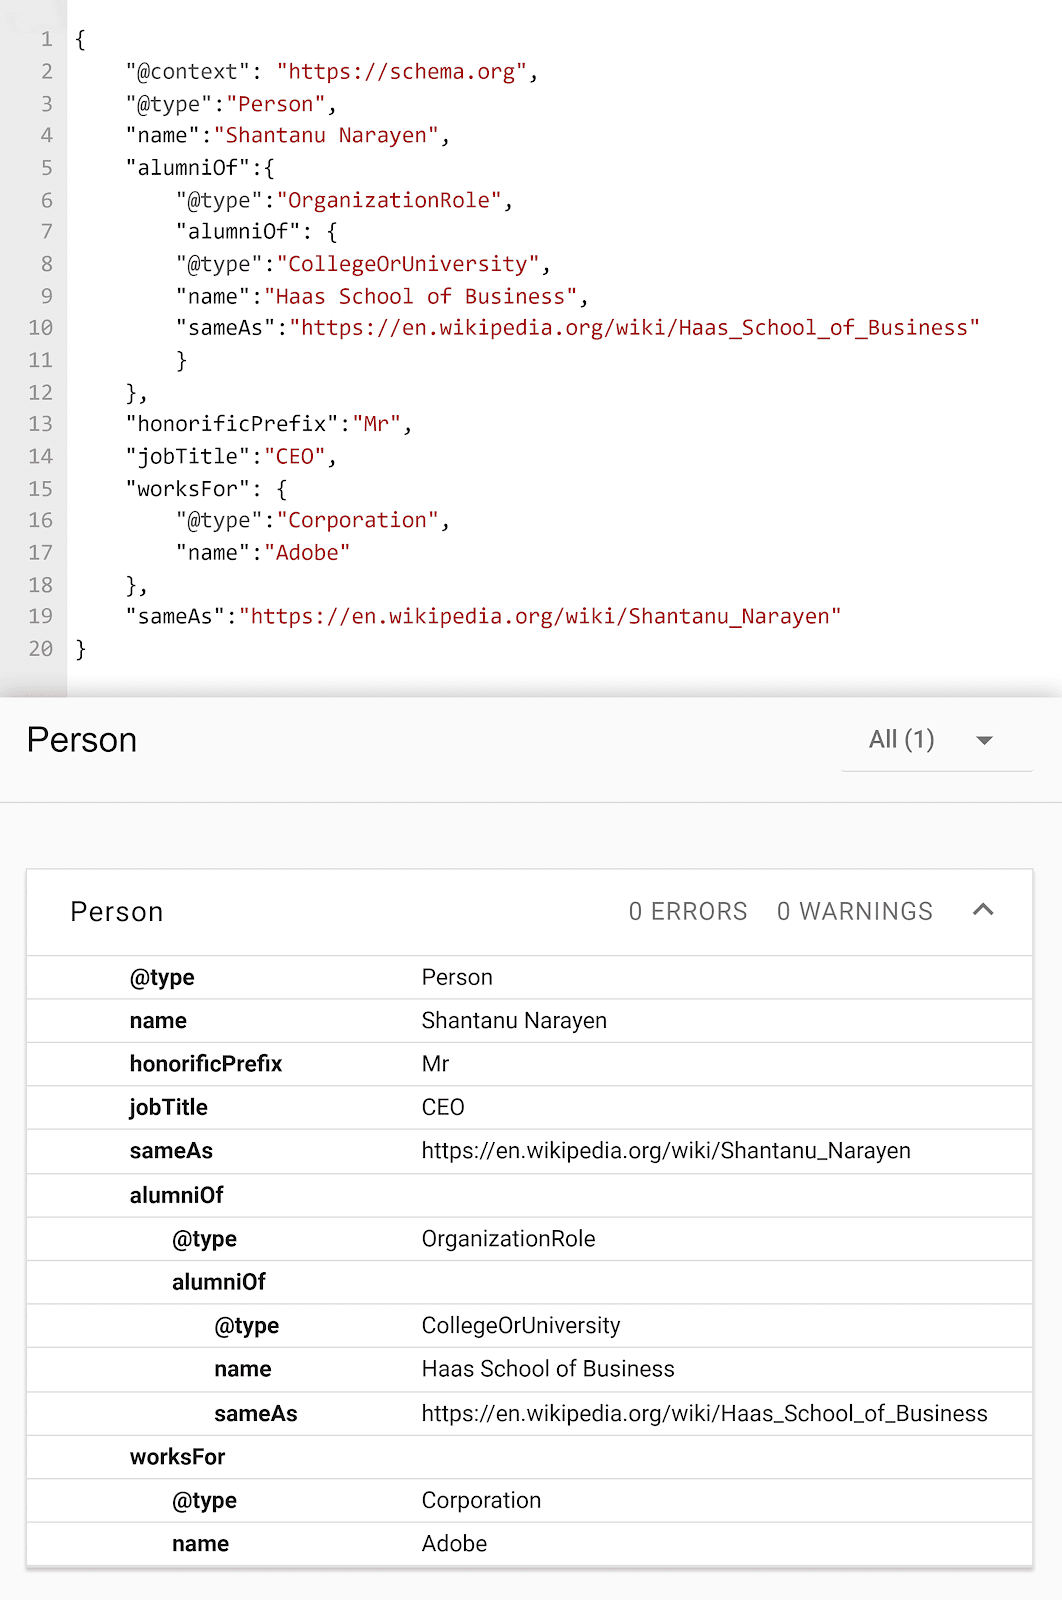Open the All (1) filter dropdown
Screen dimensions: 1062x1600
click(937, 740)
